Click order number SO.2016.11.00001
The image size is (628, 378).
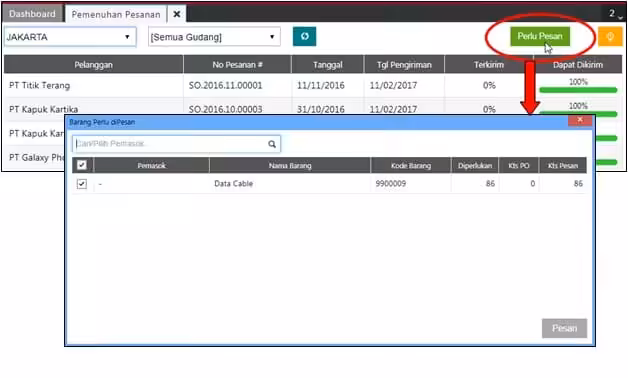pos(225,85)
